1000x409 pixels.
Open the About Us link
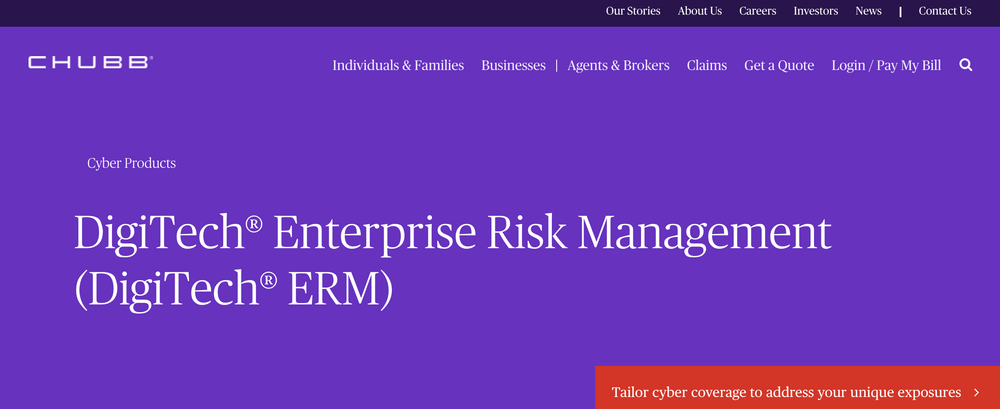(700, 11)
